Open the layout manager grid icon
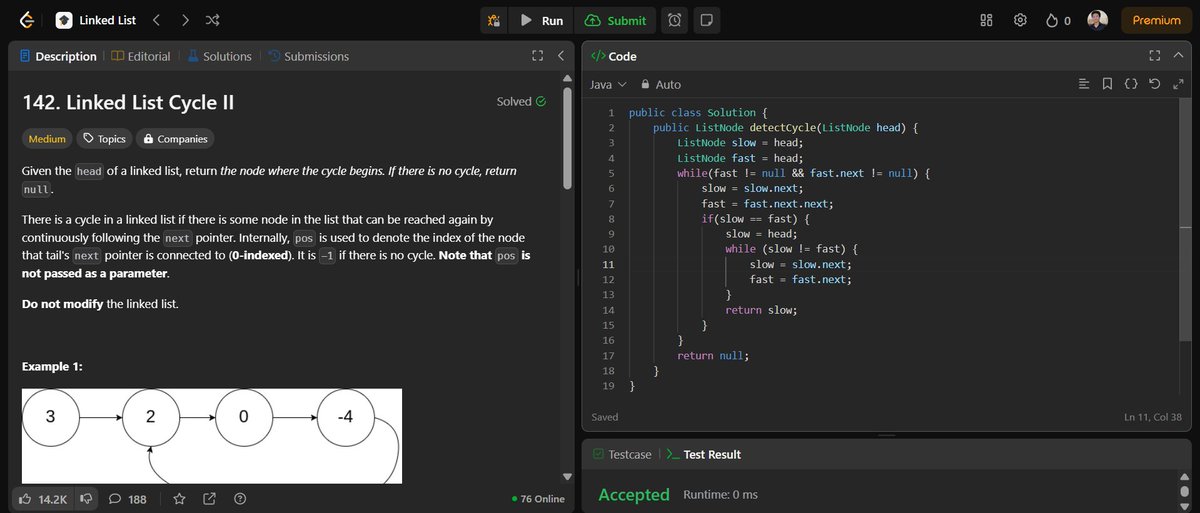1200x513 pixels. [986, 20]
